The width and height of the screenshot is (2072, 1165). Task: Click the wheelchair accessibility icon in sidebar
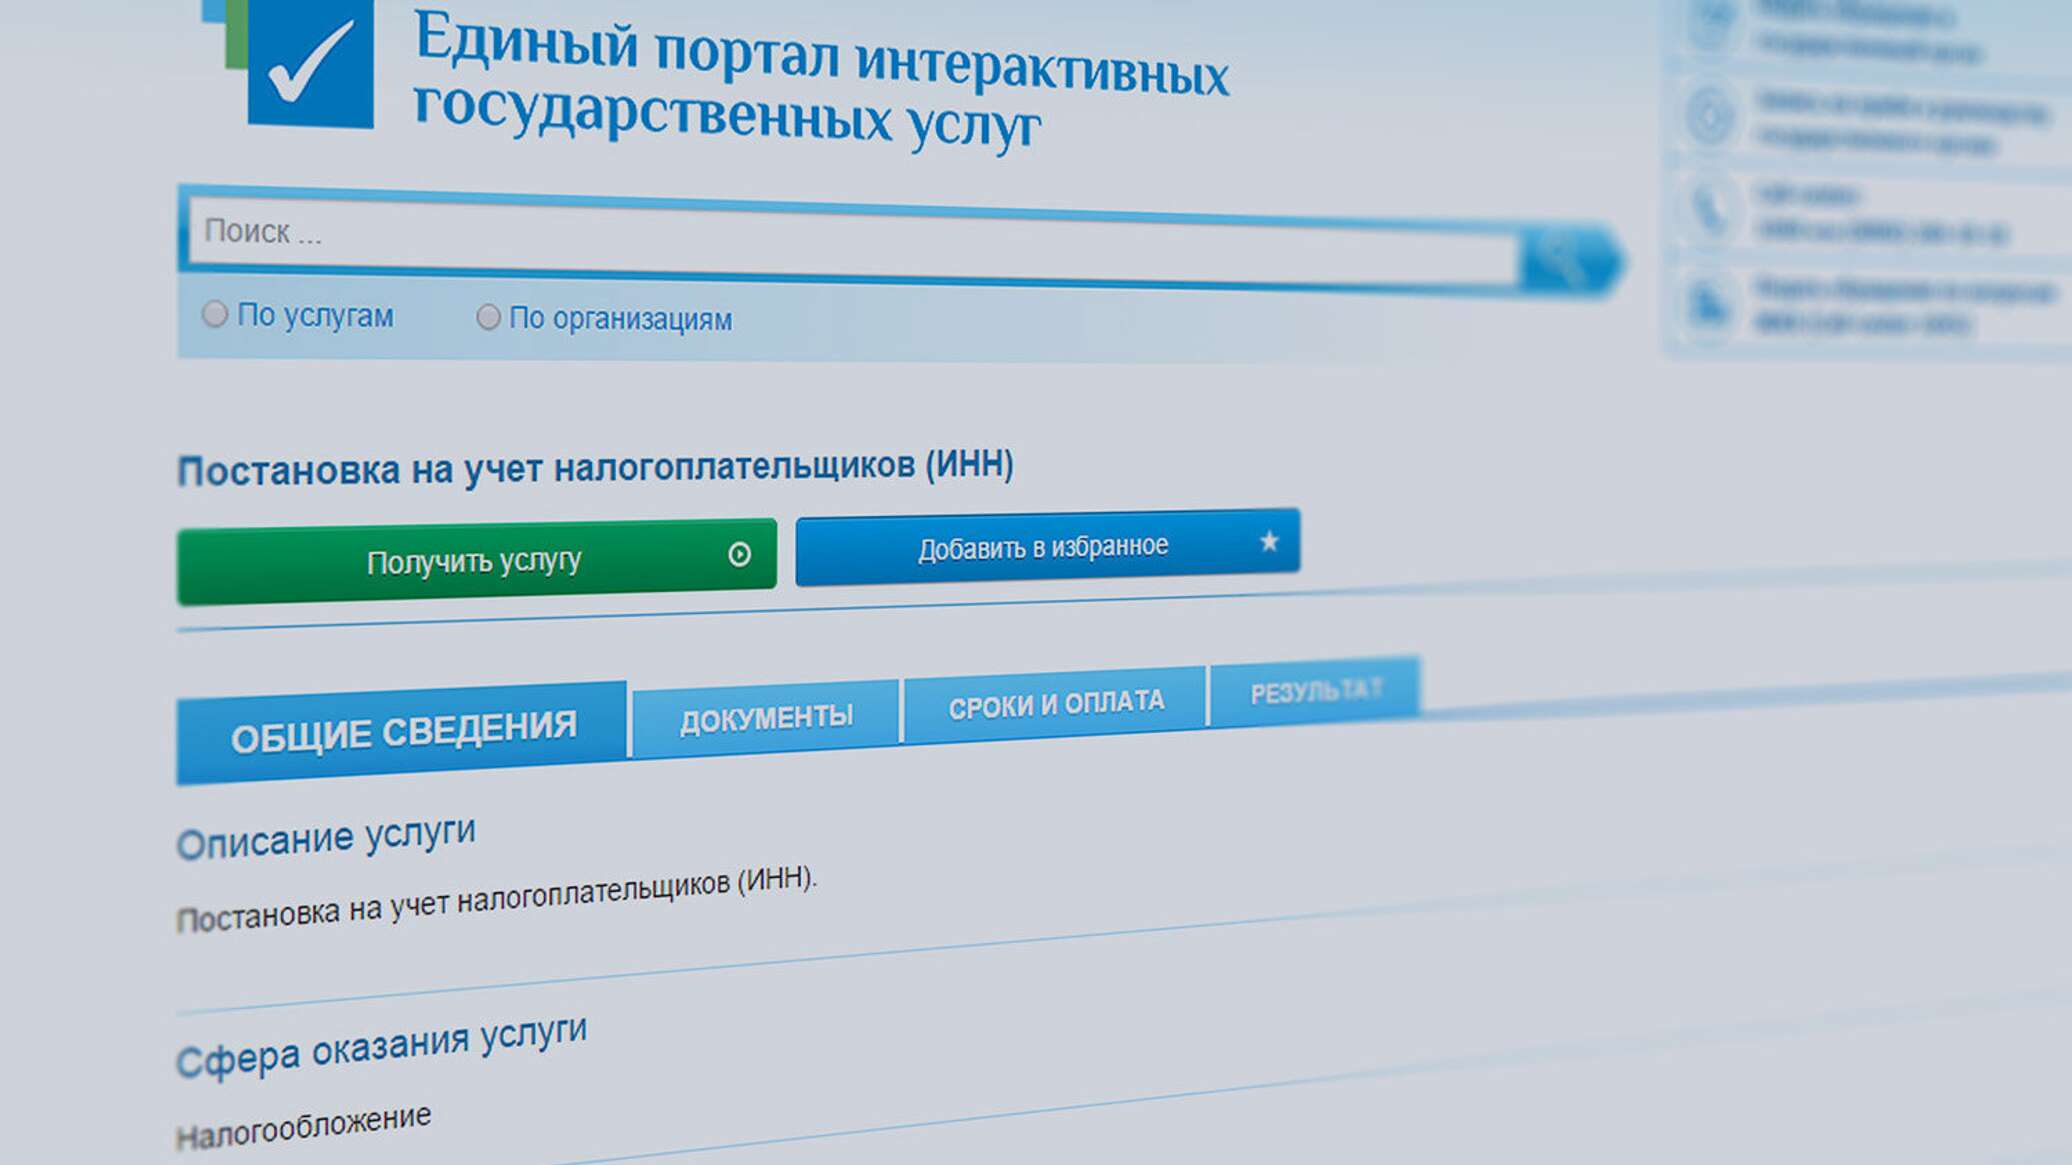[1708, 304]
